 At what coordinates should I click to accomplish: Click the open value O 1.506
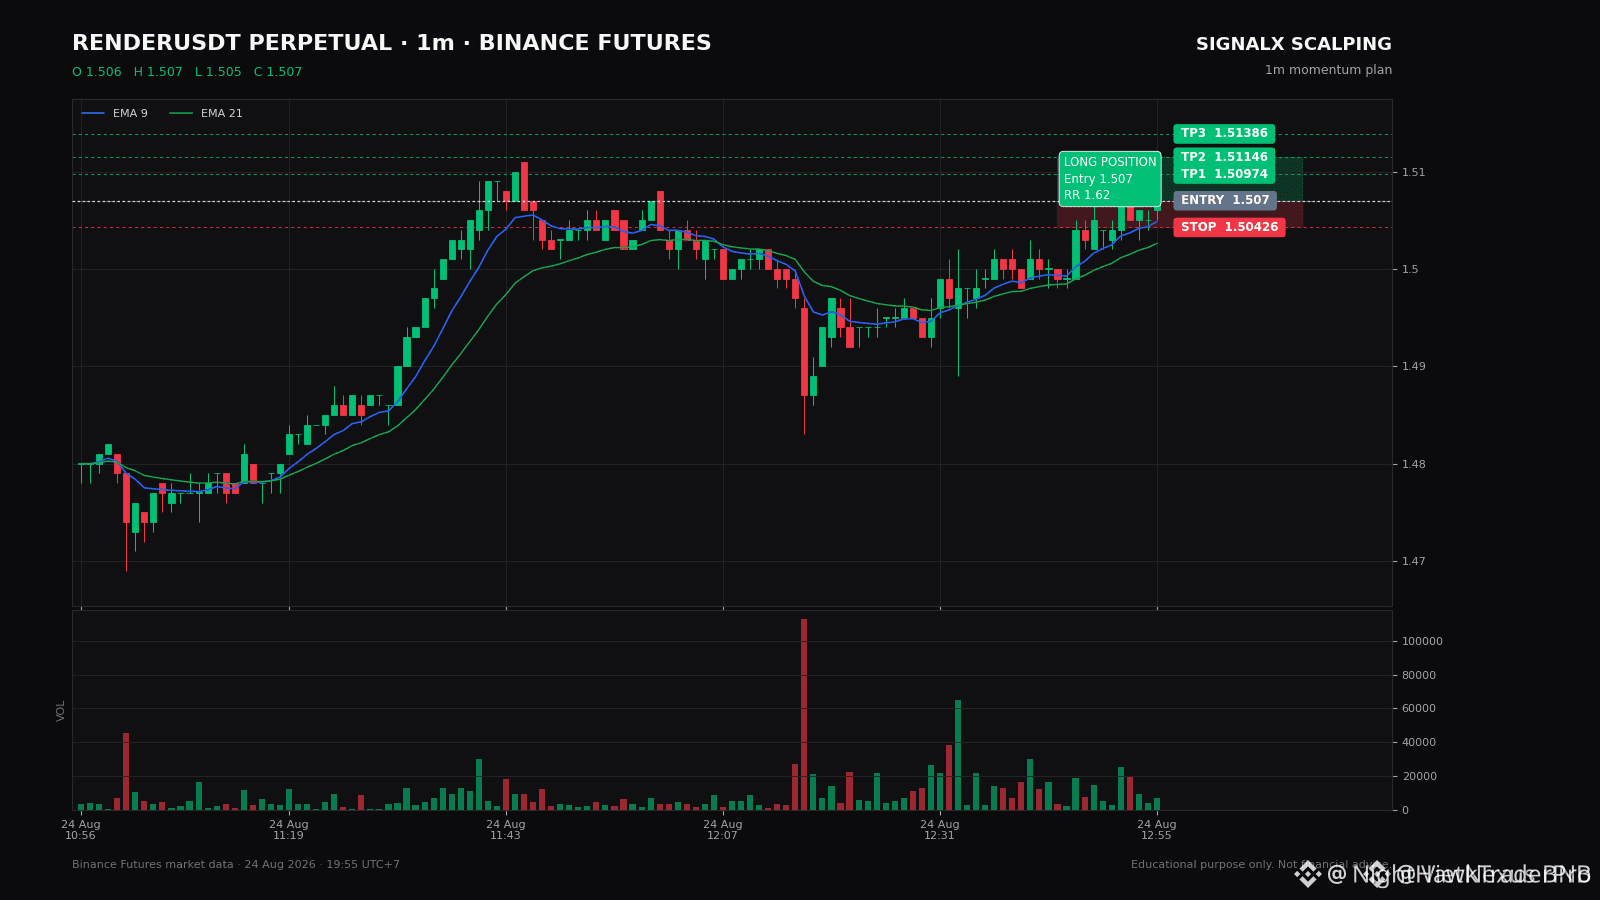pyautogui.click(x=97, y=72)
